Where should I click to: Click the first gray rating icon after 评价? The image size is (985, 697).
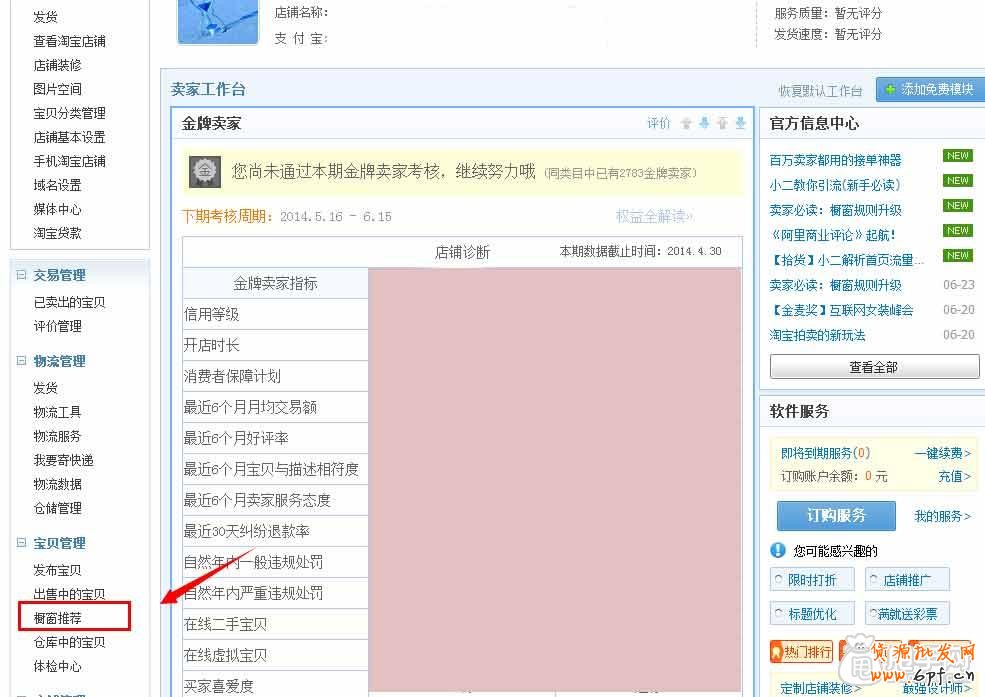(686, 123)
